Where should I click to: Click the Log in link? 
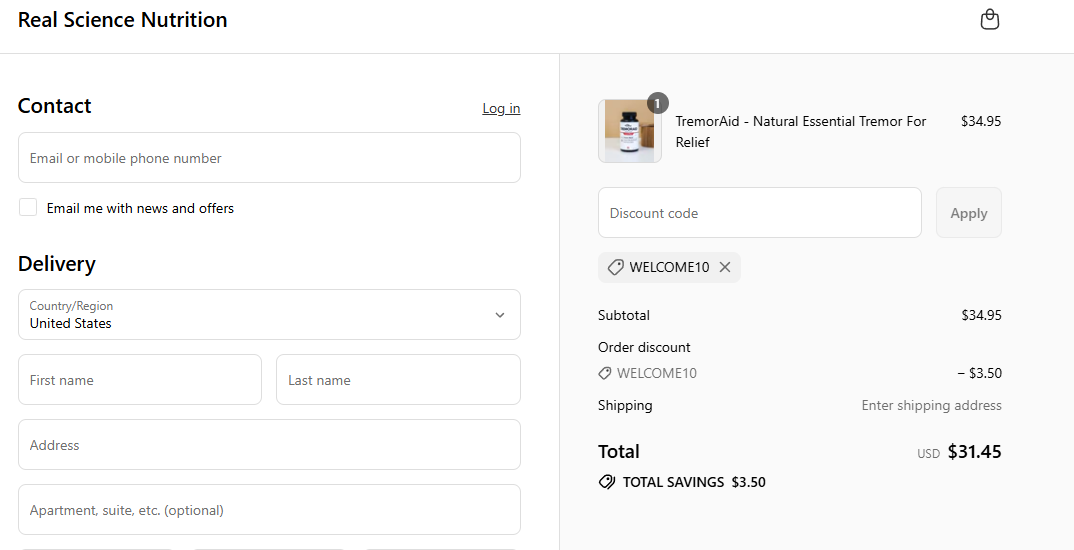(501, 108)
